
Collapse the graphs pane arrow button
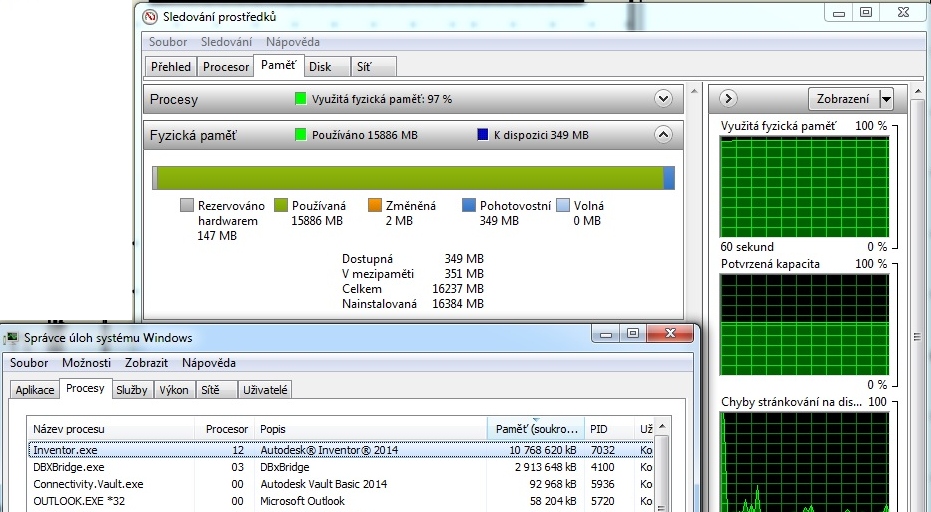coord(728,99)
